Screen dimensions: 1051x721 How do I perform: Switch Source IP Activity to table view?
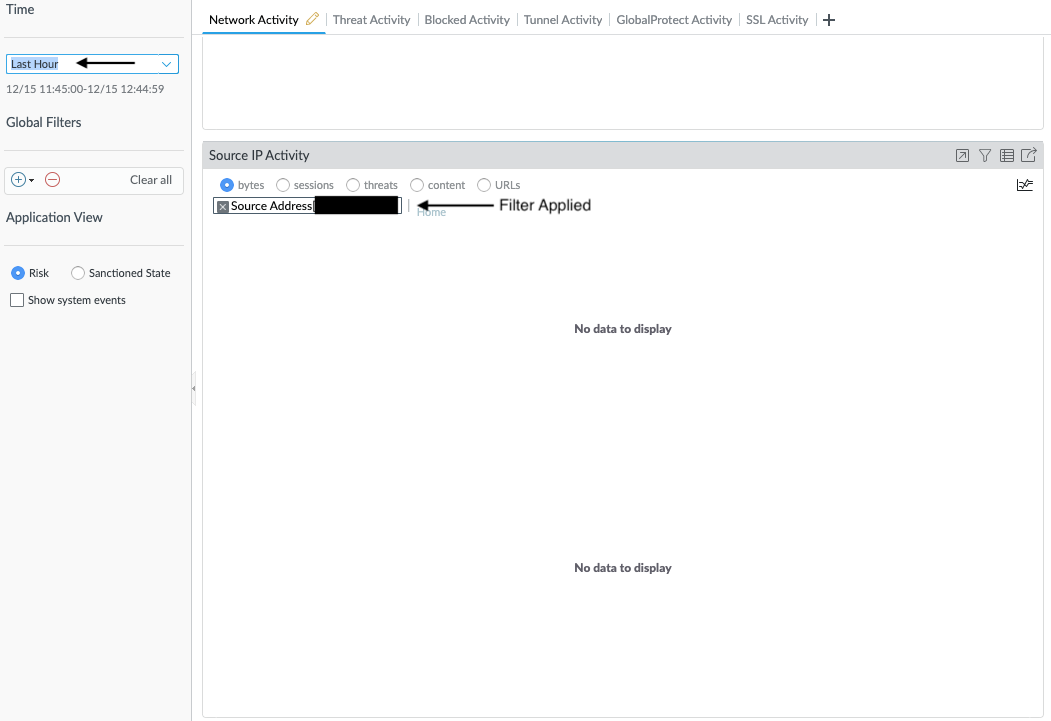pyautogui.click(x=1007, y=155)
